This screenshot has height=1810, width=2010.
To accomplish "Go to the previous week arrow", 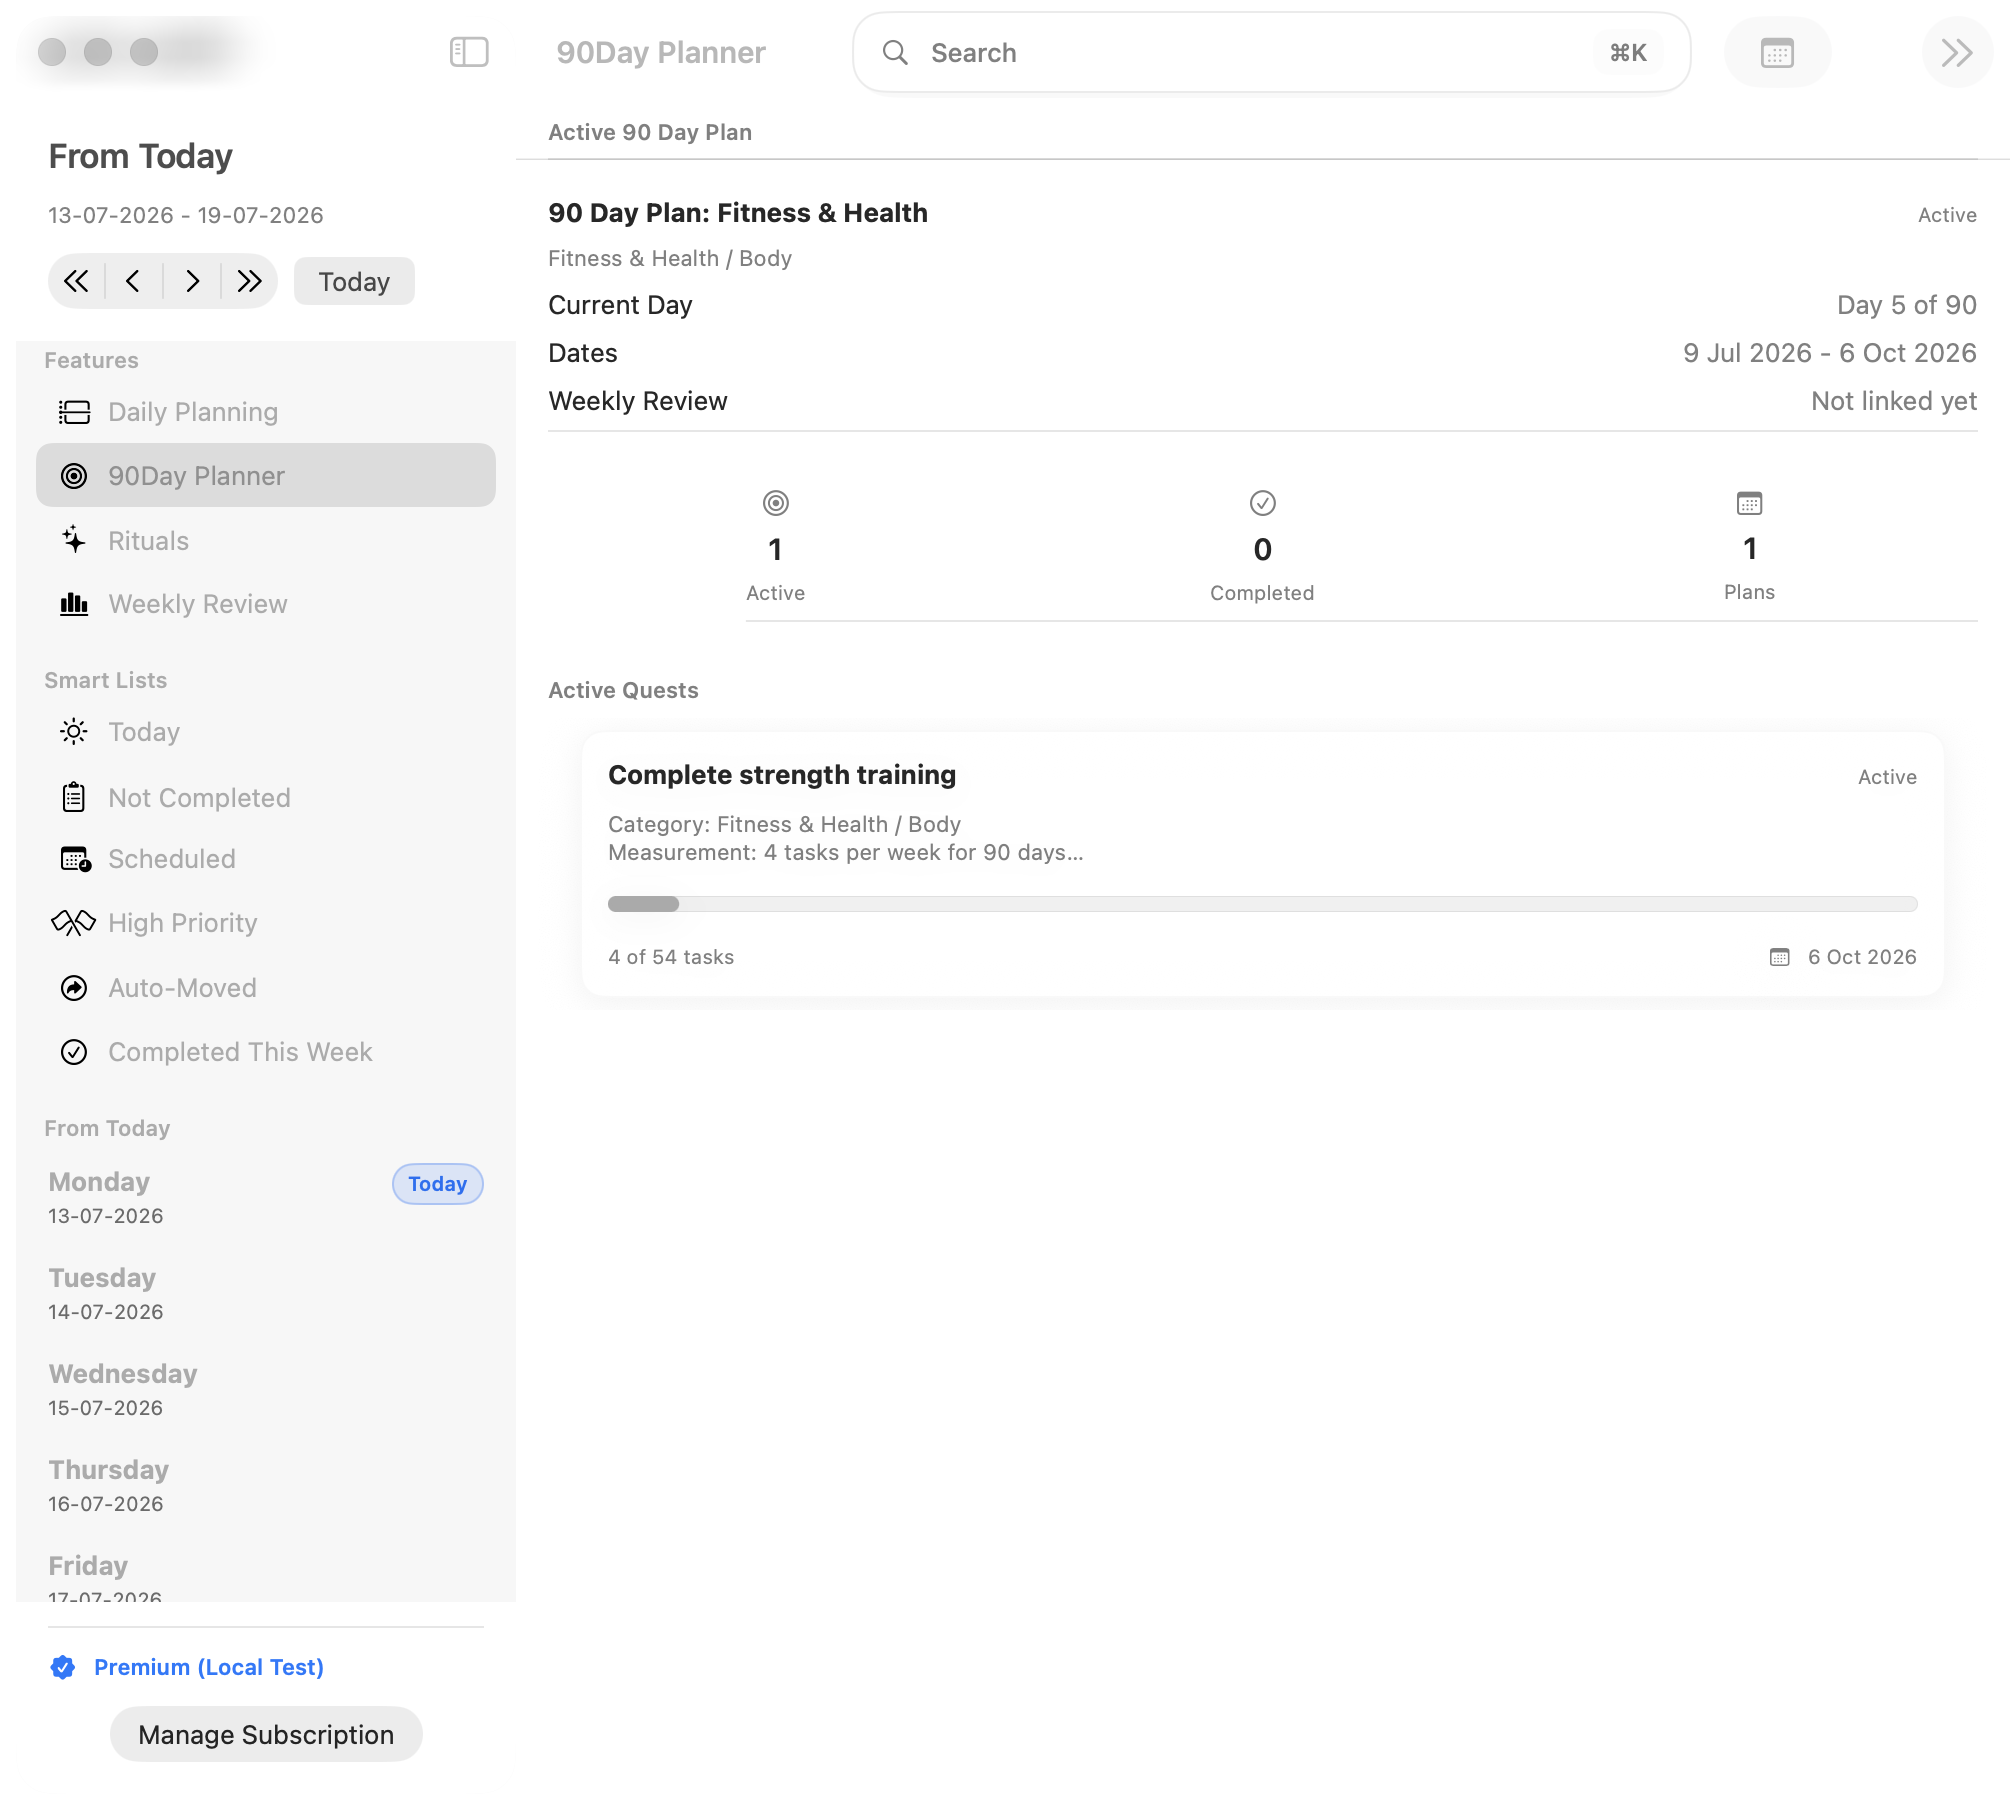I will 133,281.
